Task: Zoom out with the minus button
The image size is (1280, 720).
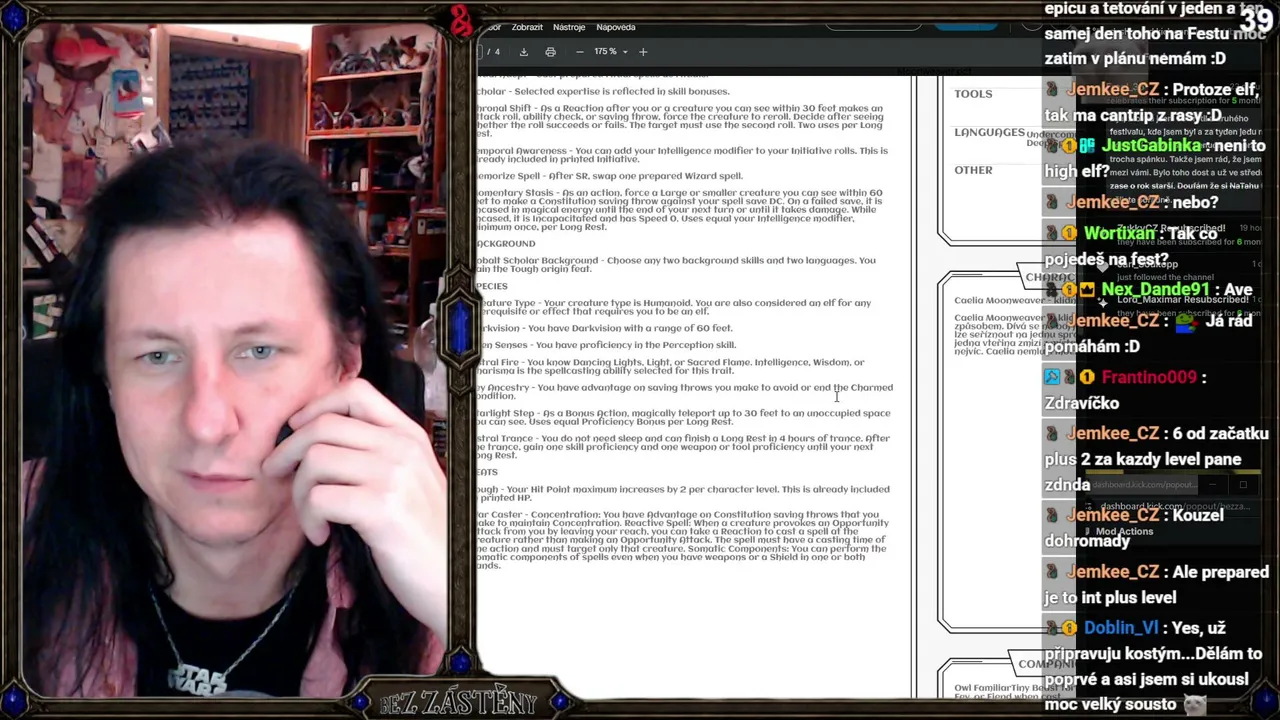Action: coord(579,52)
